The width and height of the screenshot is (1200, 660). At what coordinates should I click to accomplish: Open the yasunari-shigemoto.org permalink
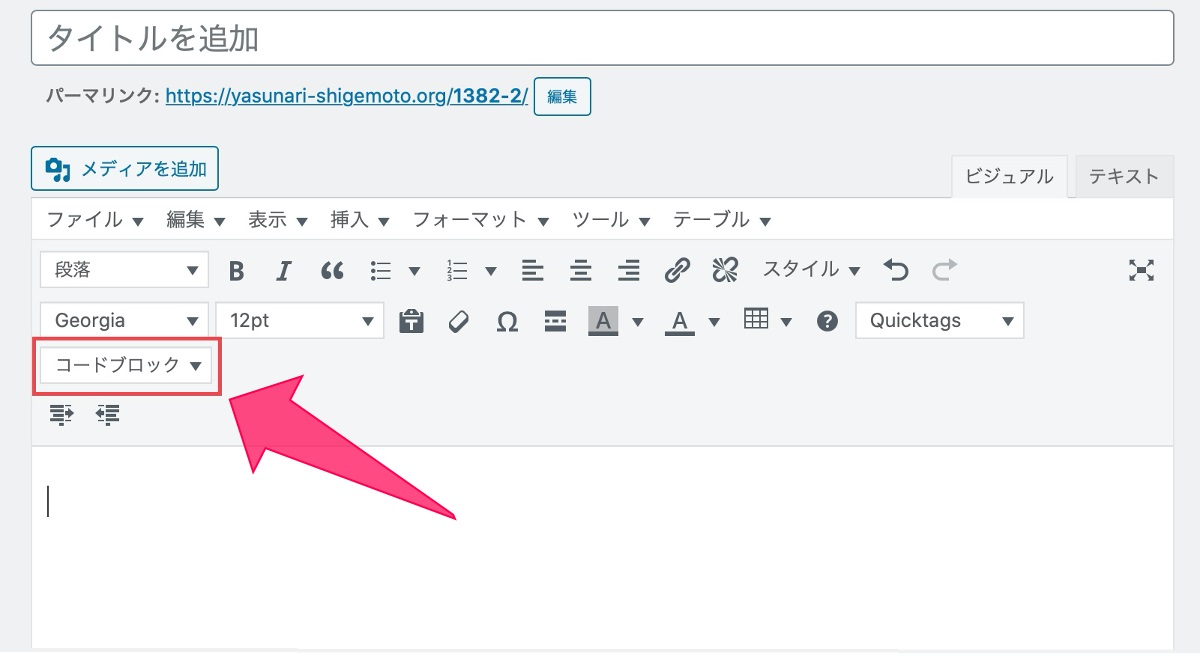coord(346,96)
